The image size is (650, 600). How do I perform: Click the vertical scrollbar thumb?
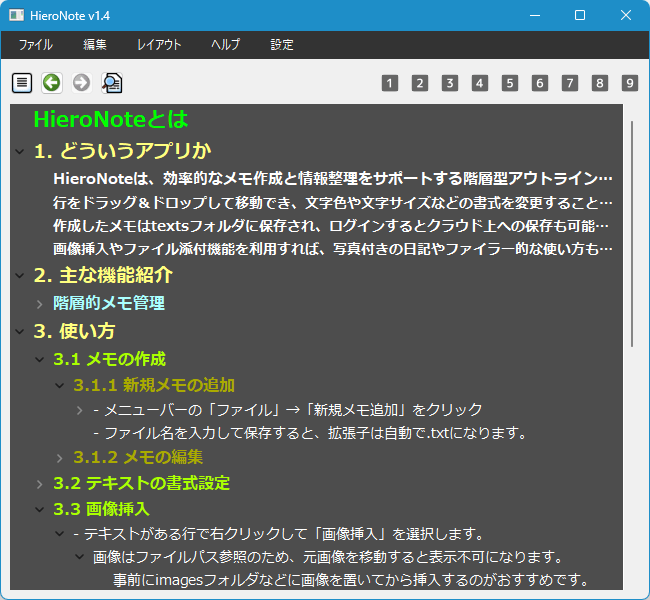[632, 234]
